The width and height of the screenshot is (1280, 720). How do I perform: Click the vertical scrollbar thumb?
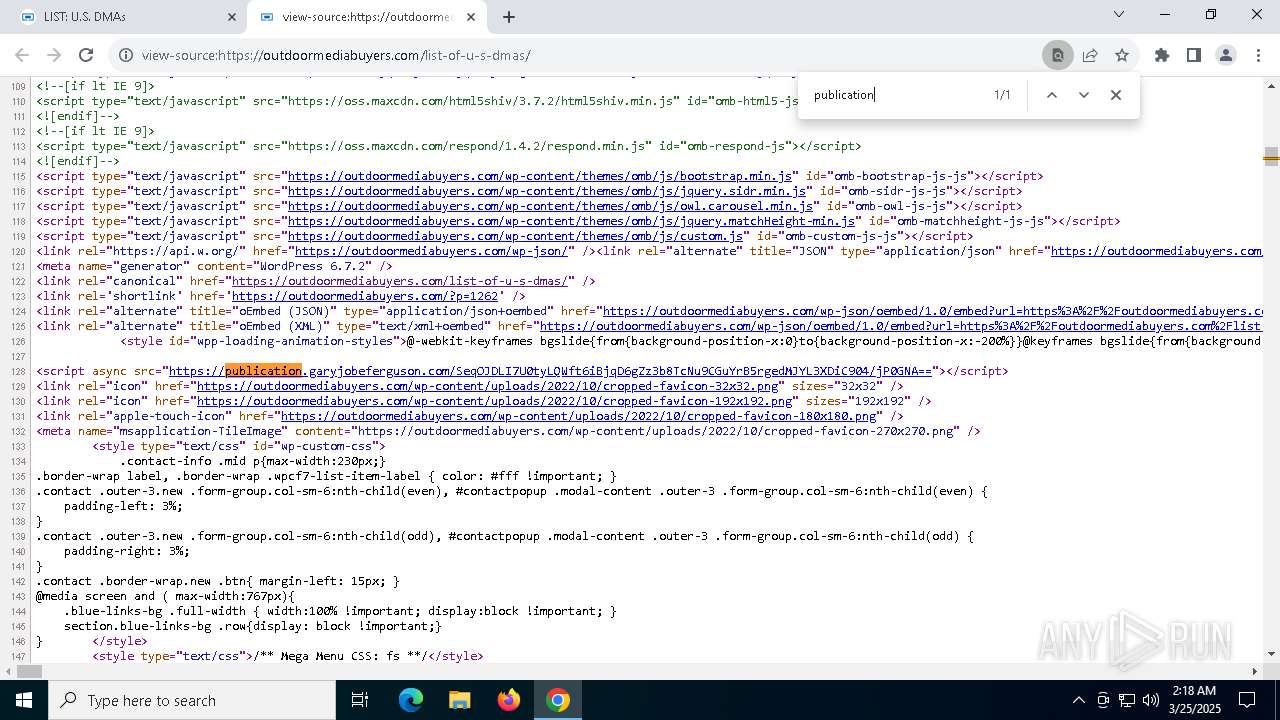(x=1271, y=156)
